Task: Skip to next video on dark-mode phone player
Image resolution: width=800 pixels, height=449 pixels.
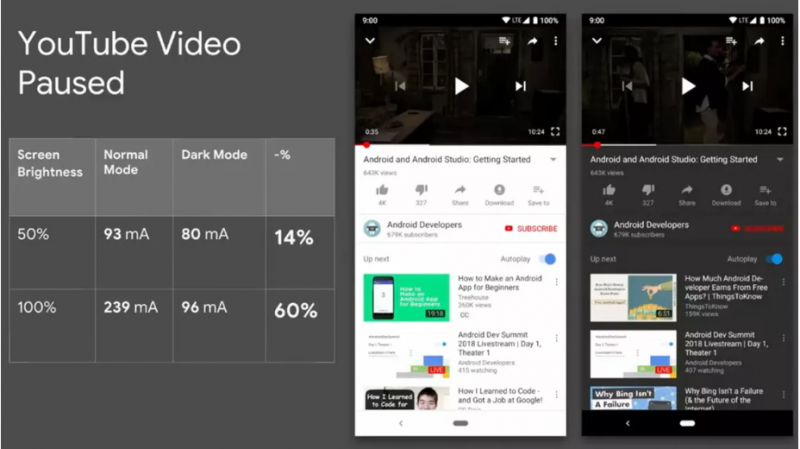Action: coord(747,87)
